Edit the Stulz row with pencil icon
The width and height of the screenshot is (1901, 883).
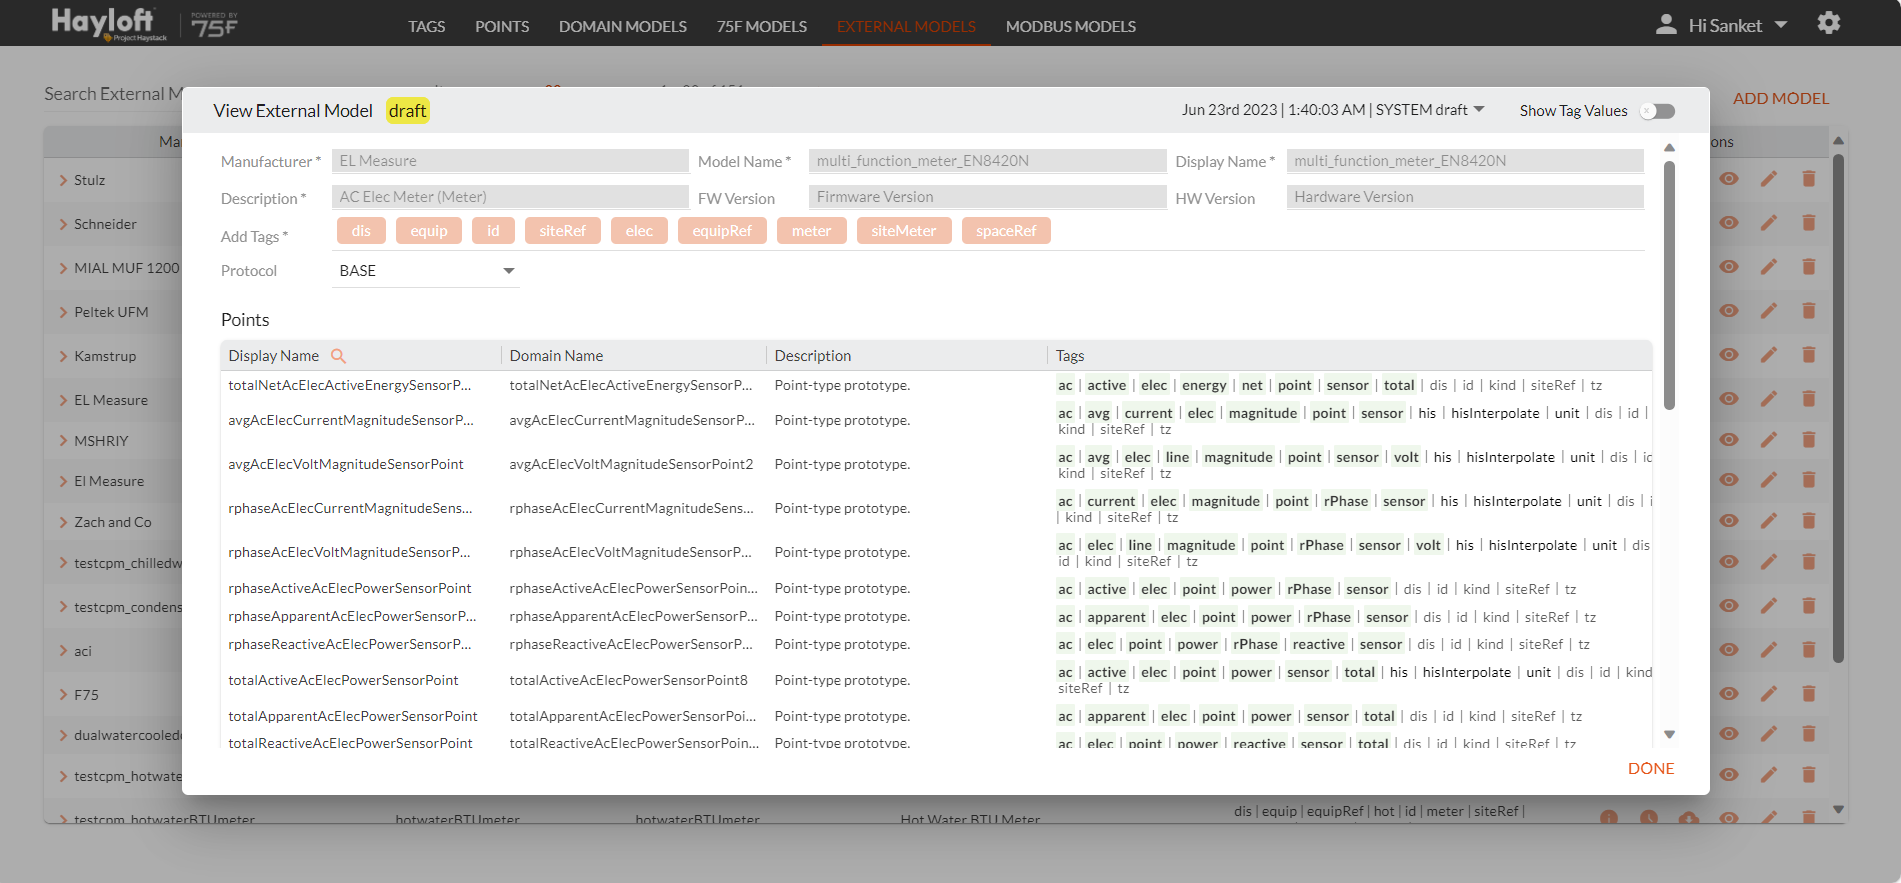tap(1769, 179)
